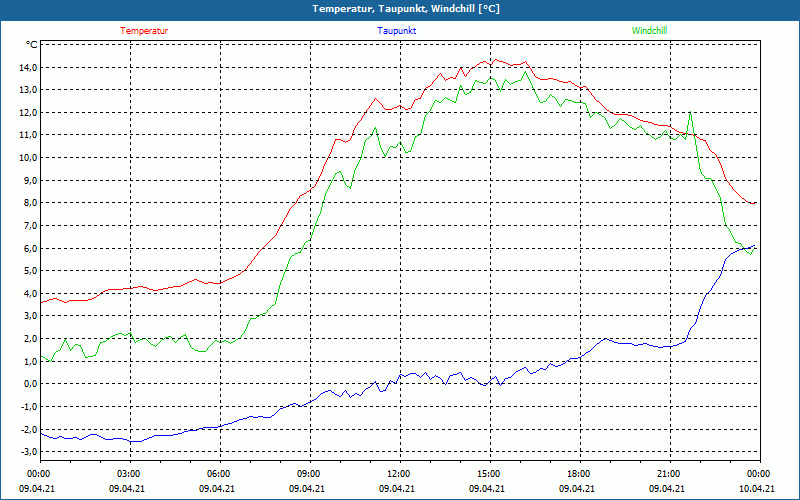The image size is (800, 500).
Task: Click the '7,0' y-axis value
Action: click(30, 226)
